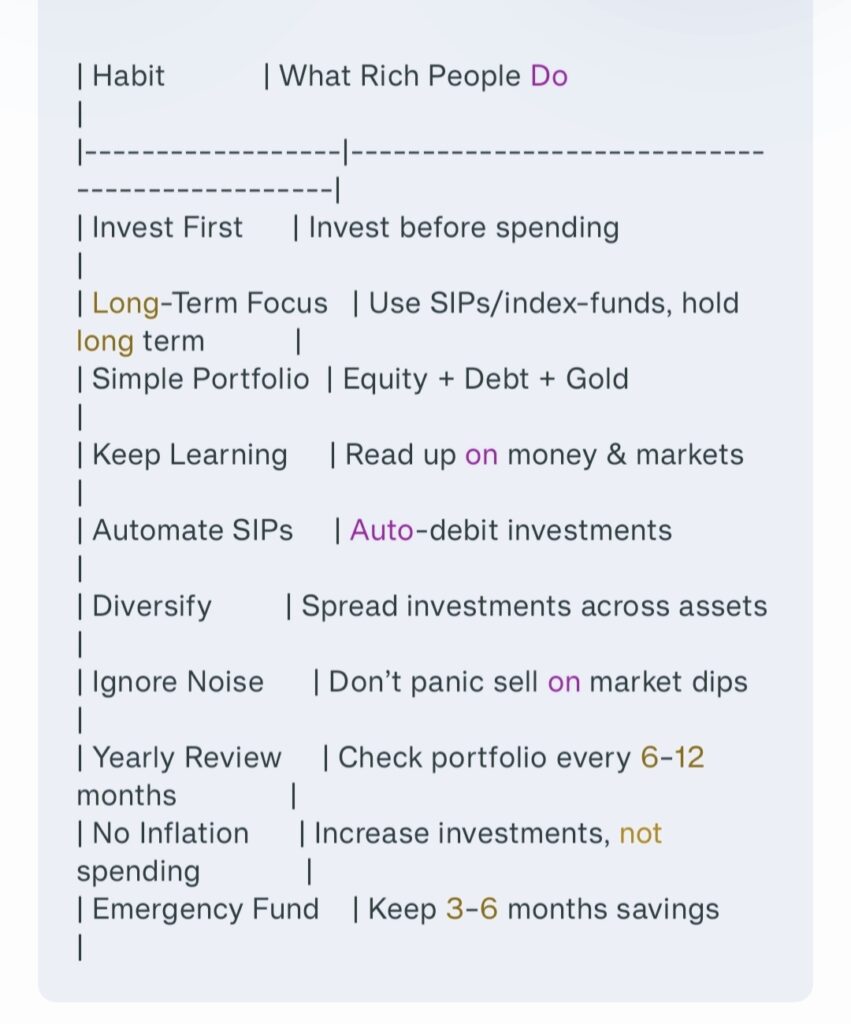This screenshot has width=851, height=1024.
Task: Click the "Habit" column header text
Action: click(128, 76)
